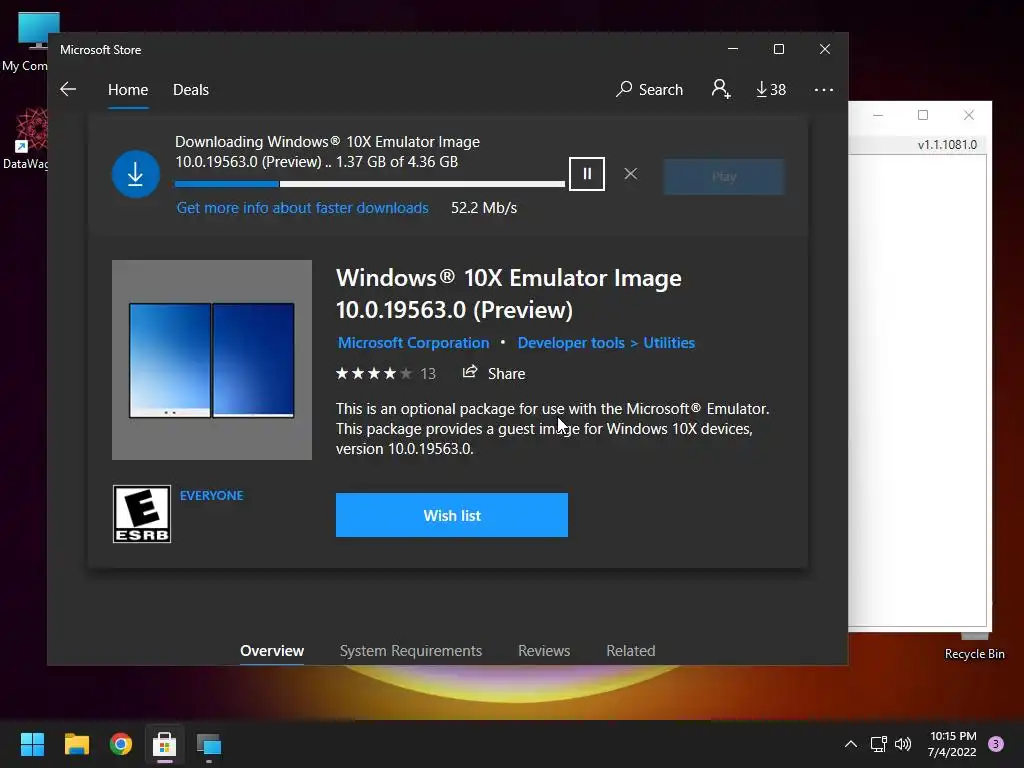Minimize the Microsoft Store window
This screenshot has width=1024, height=768.
click(733, 49)
